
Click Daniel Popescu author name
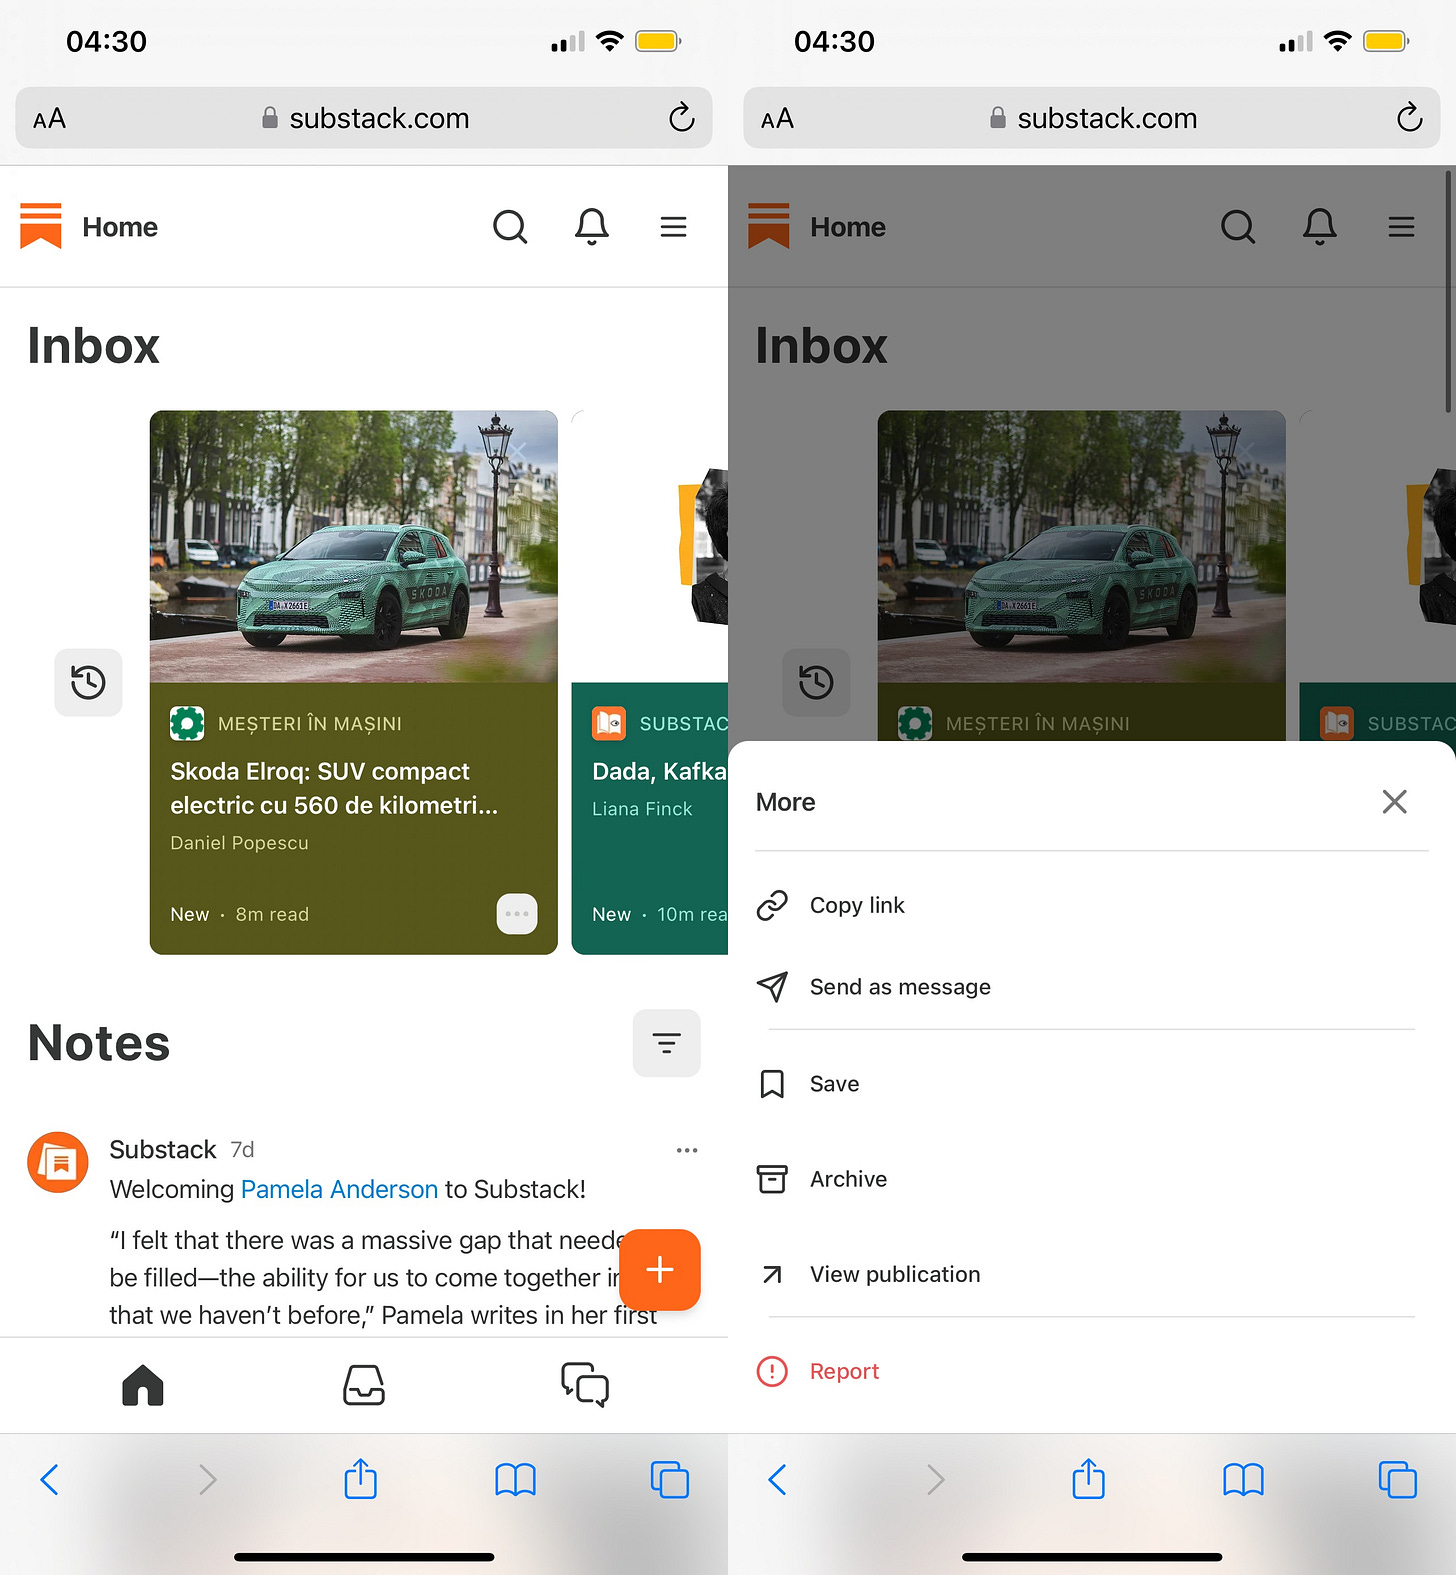click(240, 843)
